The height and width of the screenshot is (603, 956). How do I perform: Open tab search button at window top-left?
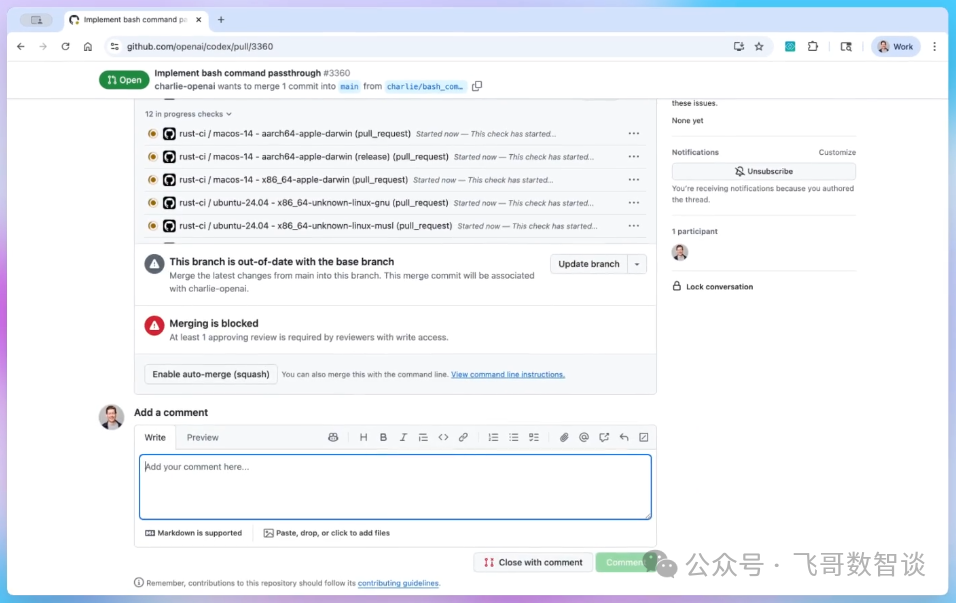click(37, 20)
